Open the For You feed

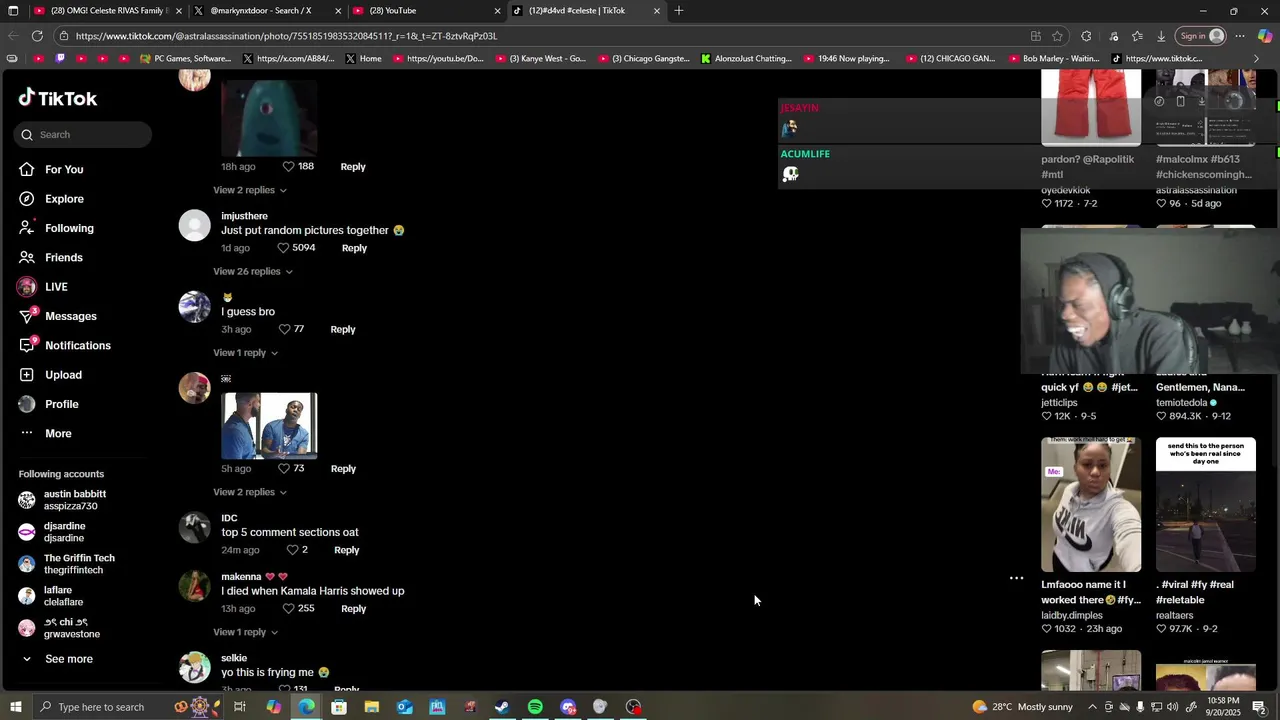point(64,169)
